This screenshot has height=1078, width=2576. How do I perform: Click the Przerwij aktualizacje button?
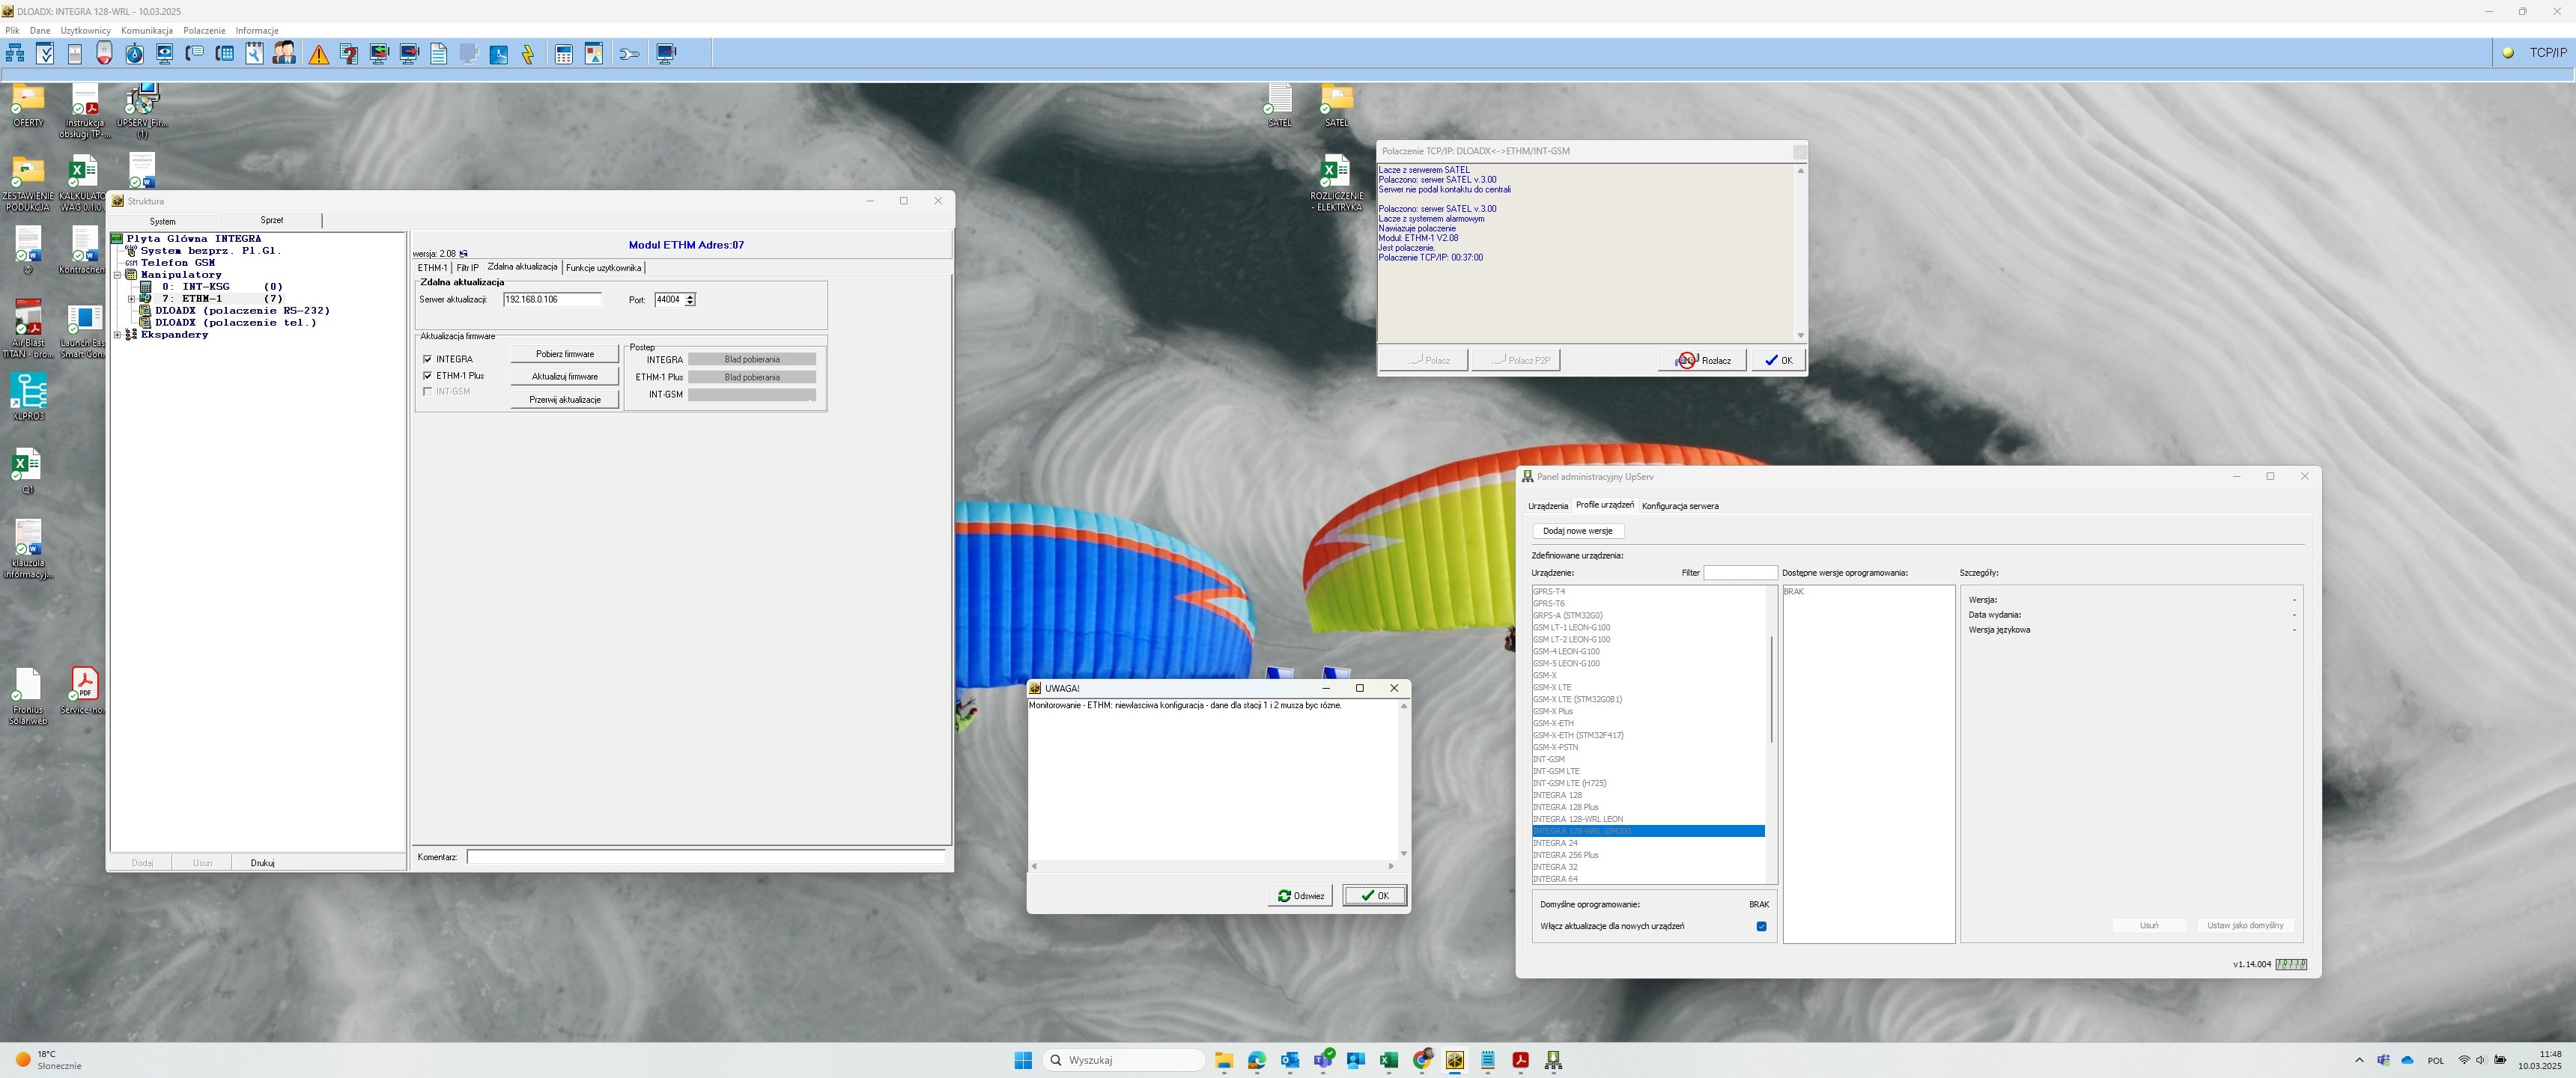pos(565,400)
